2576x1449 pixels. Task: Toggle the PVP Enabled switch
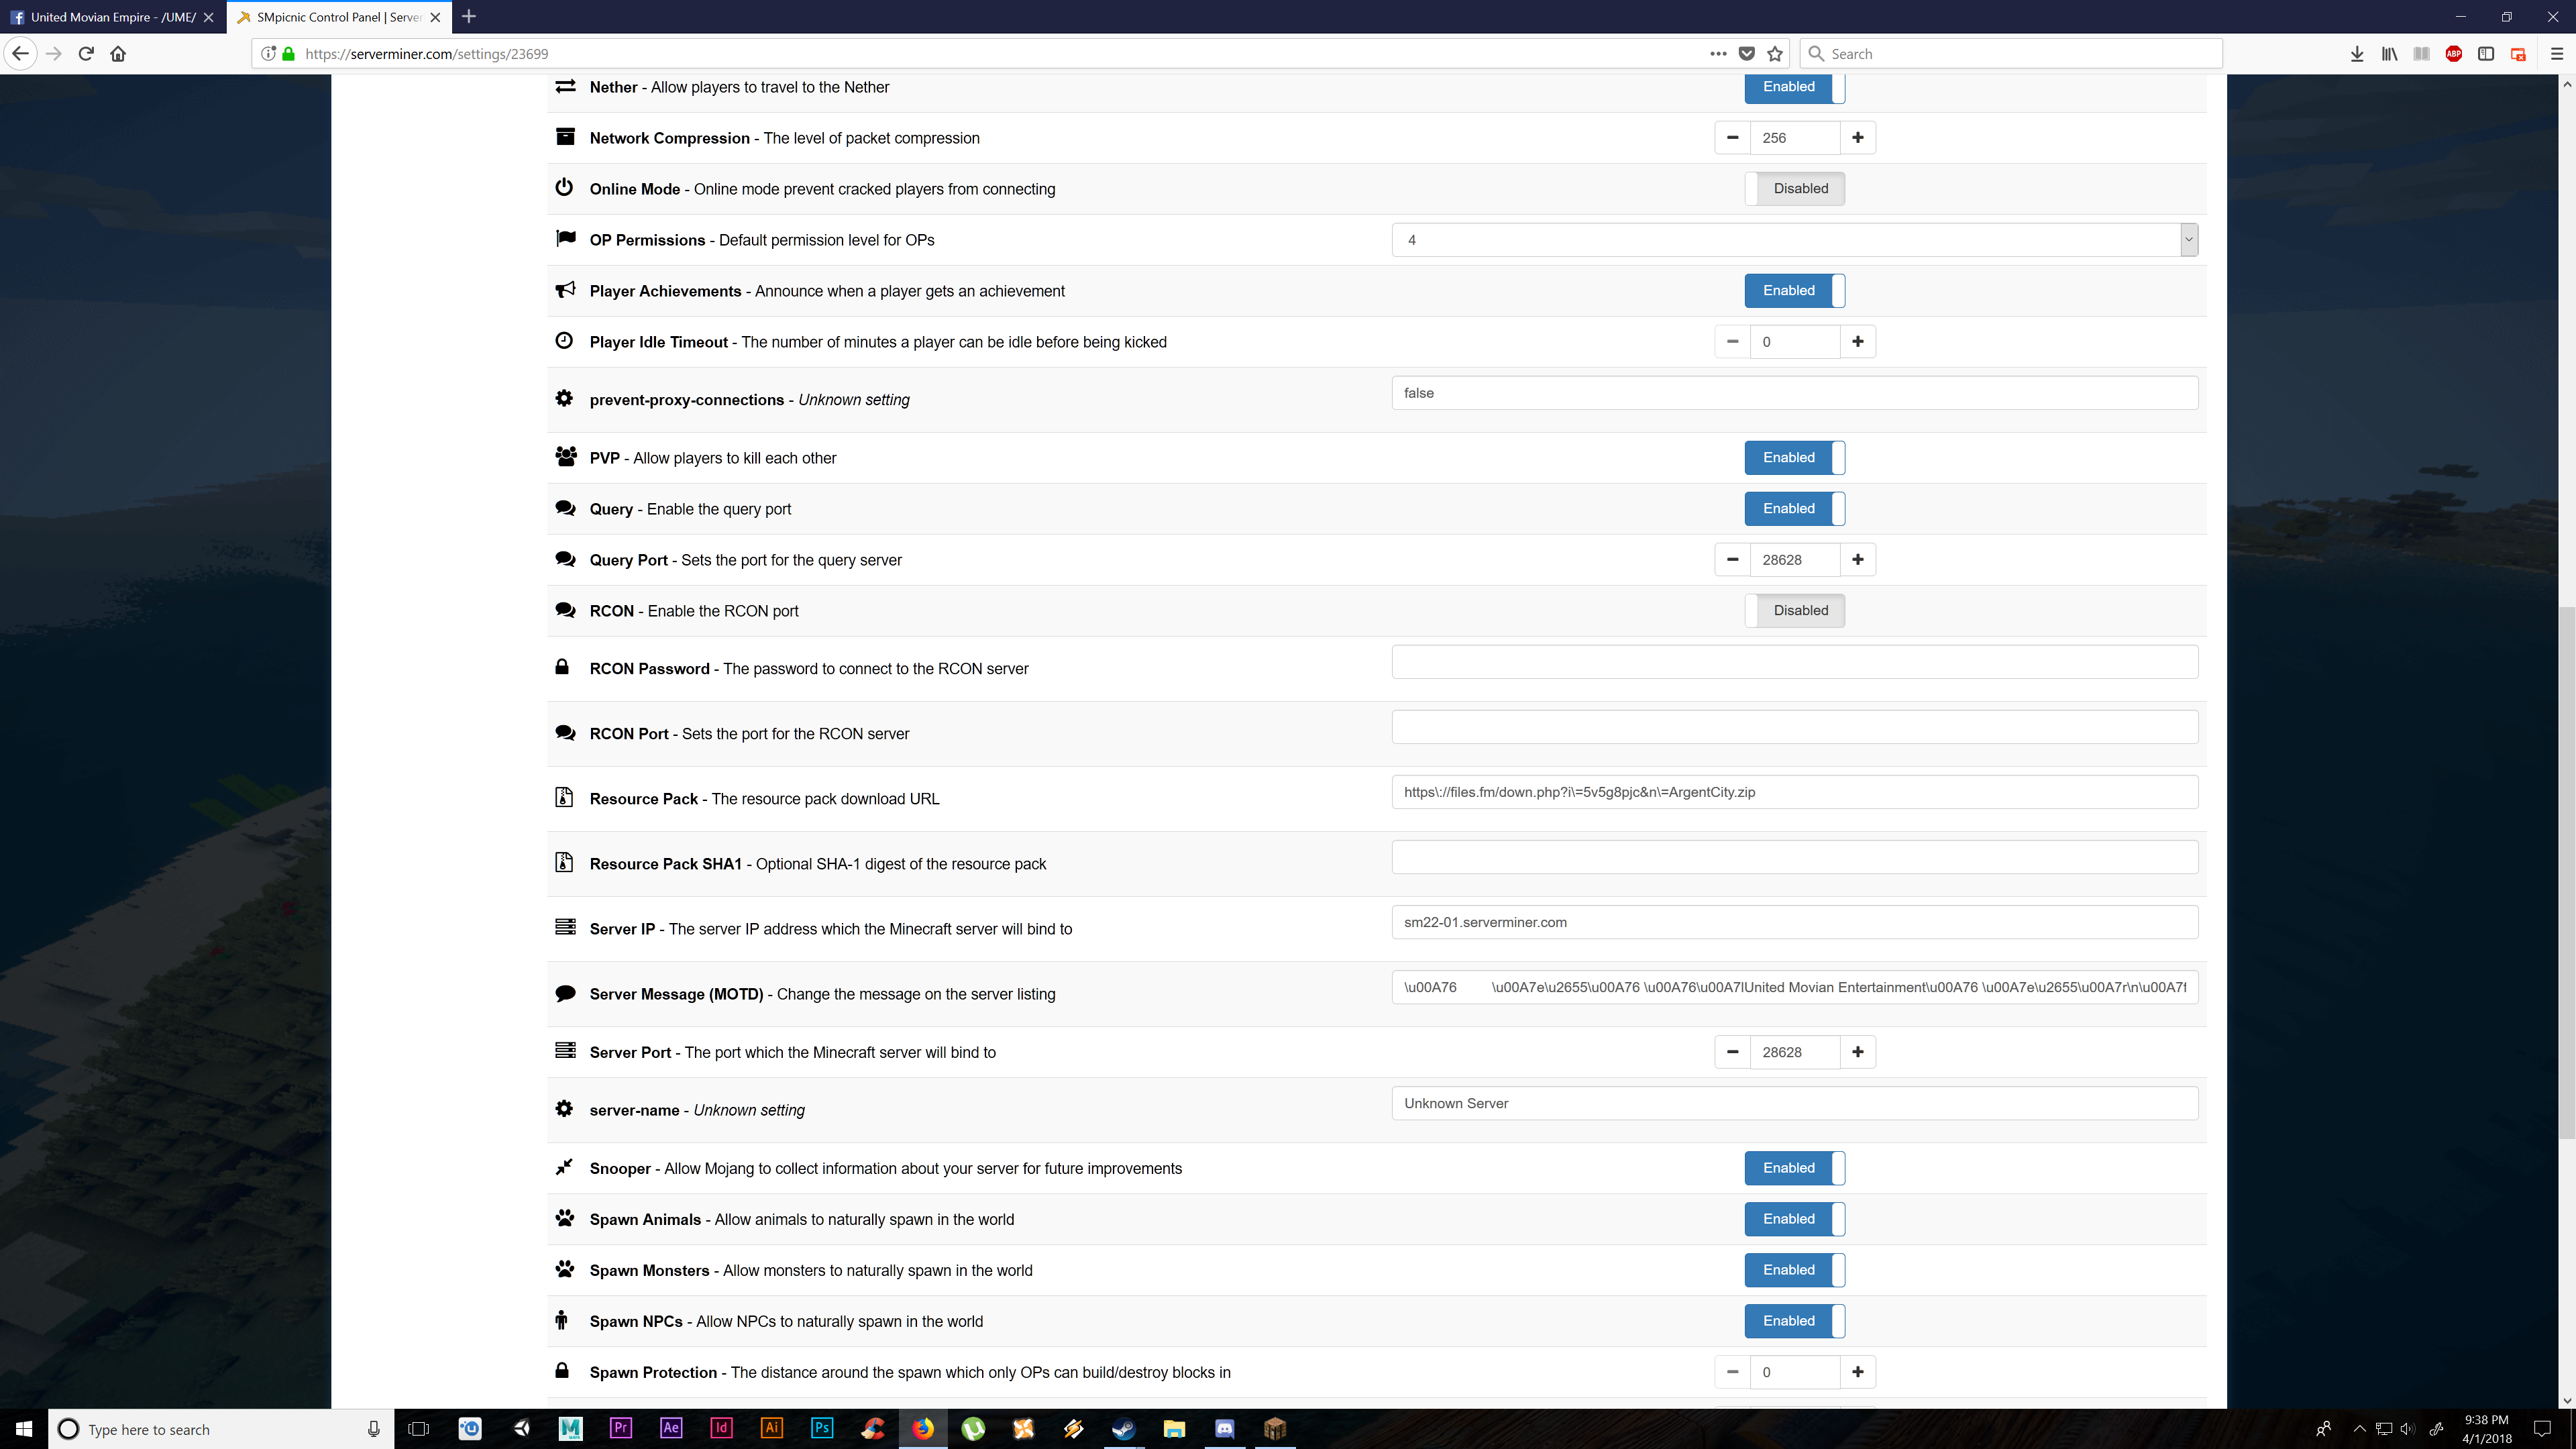click(x=1794, y=457)
